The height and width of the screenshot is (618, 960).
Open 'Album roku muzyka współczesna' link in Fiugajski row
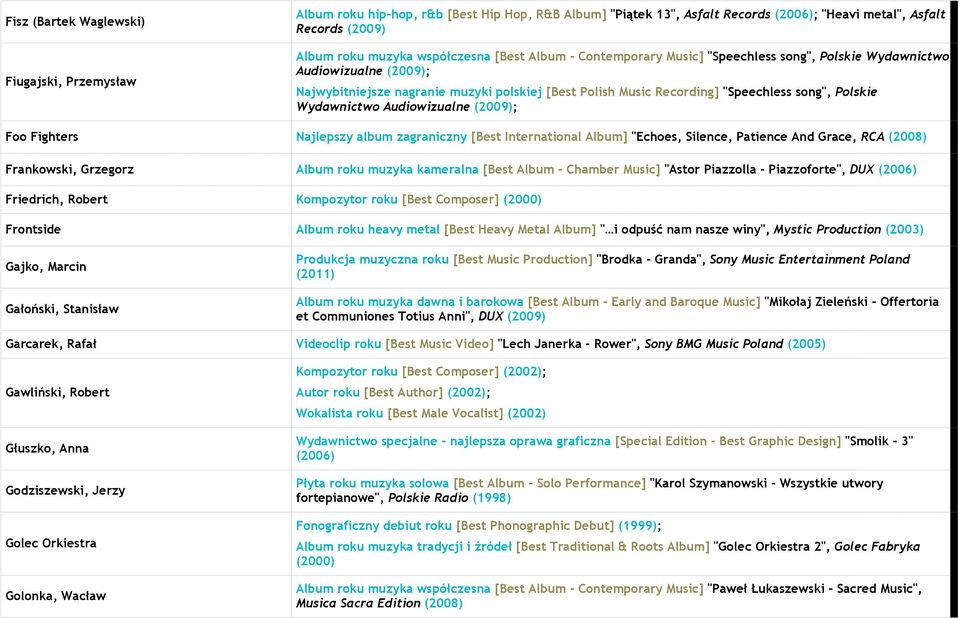[393, 56]
